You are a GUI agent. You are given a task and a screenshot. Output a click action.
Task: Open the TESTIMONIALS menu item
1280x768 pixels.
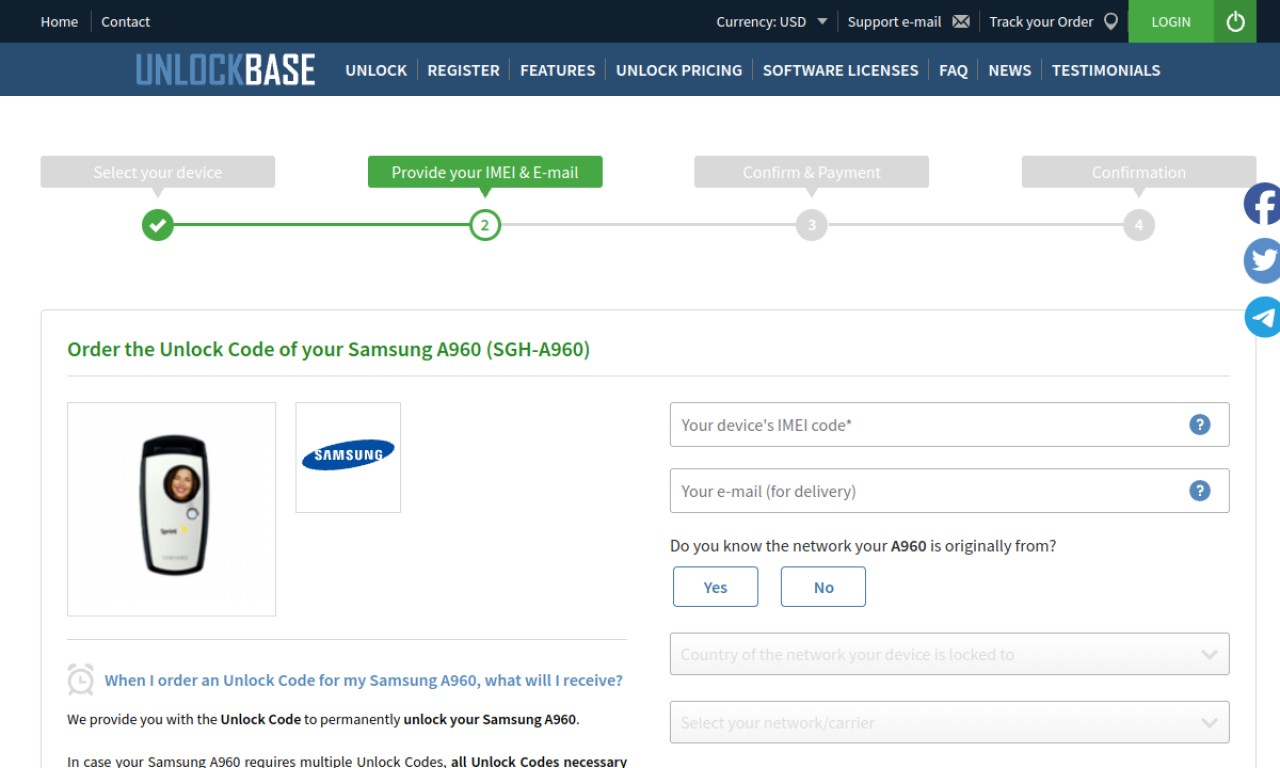pos(1106,70)
